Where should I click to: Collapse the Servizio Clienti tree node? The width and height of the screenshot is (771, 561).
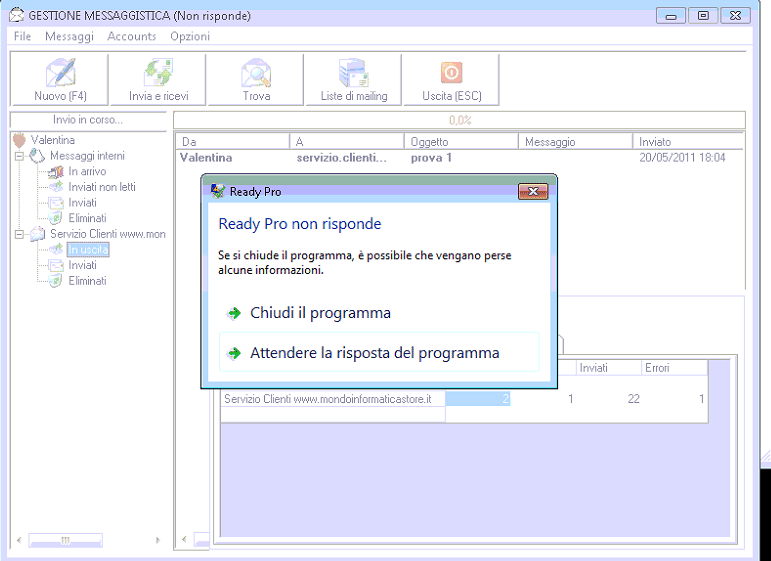[x=19, y=234]
